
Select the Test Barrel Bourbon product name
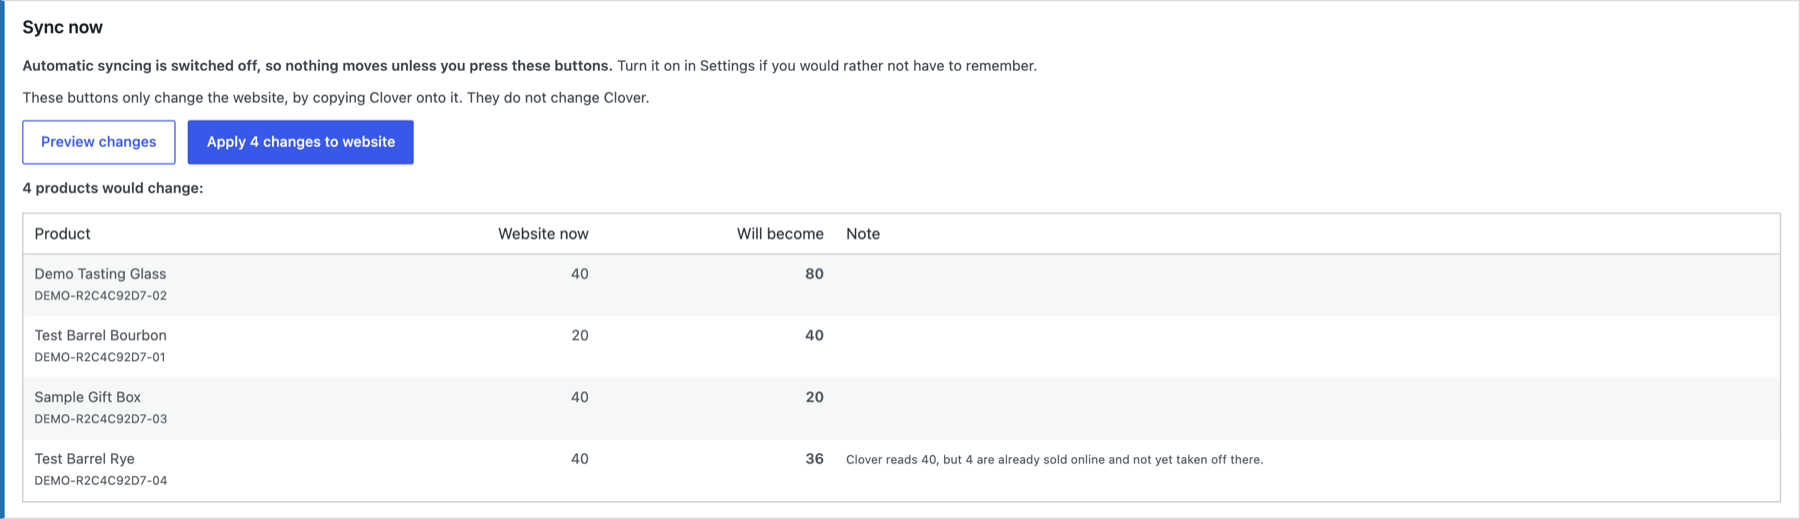click(100, 335)
